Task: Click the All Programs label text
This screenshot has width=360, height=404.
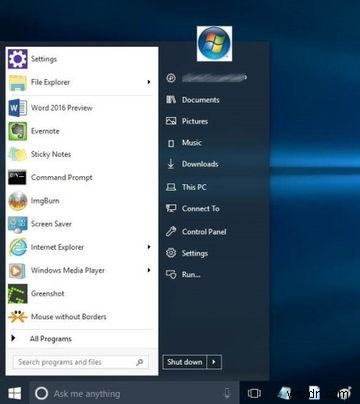Action: click(51, 339)
